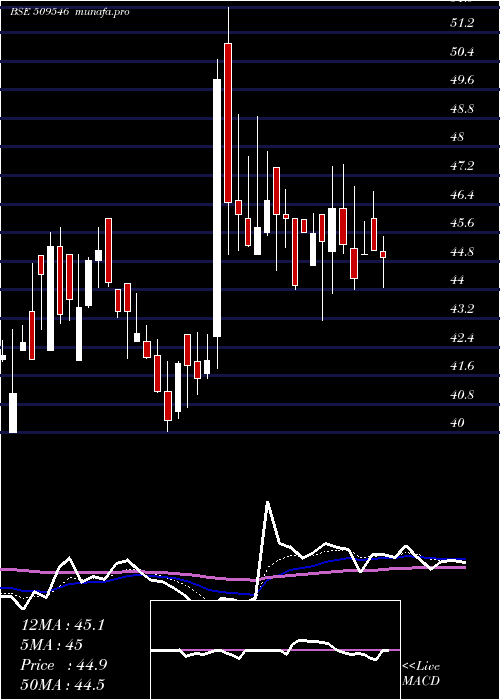Click the price axis label 46.4
Screen dimensions: 500x700
tap(462, 195)
